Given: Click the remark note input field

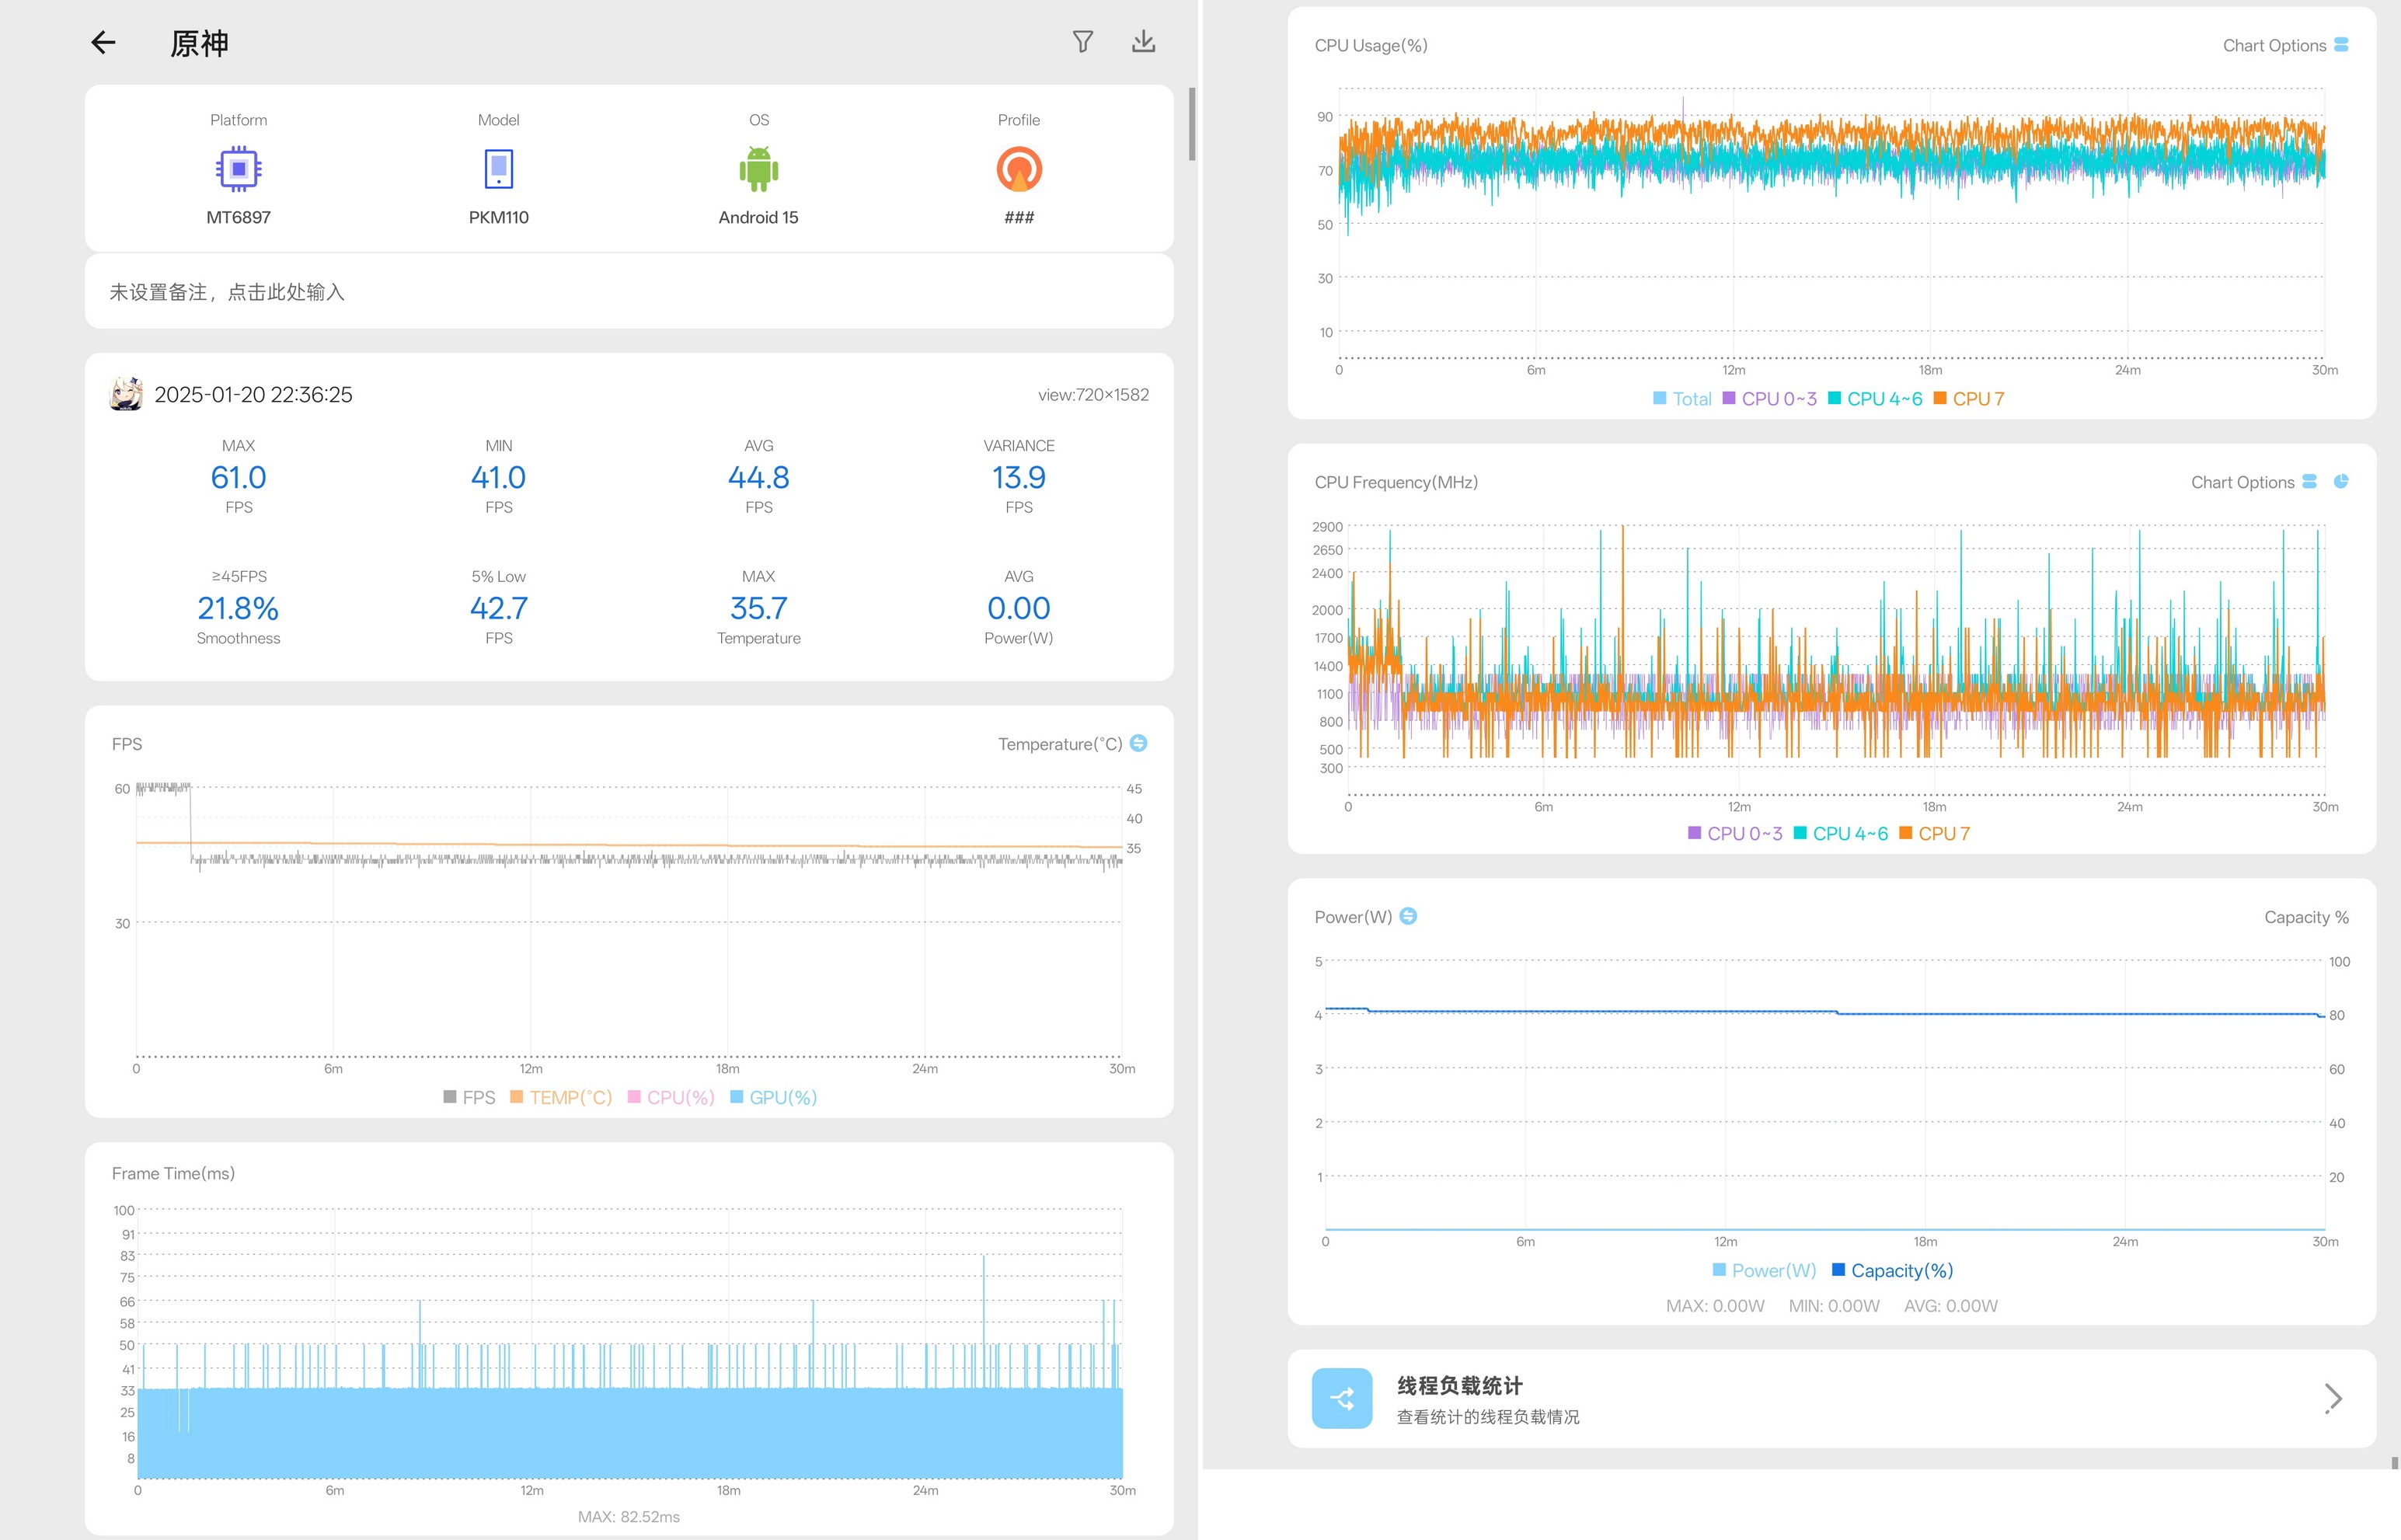Looking at the screenshot, I should click(629, 292).
